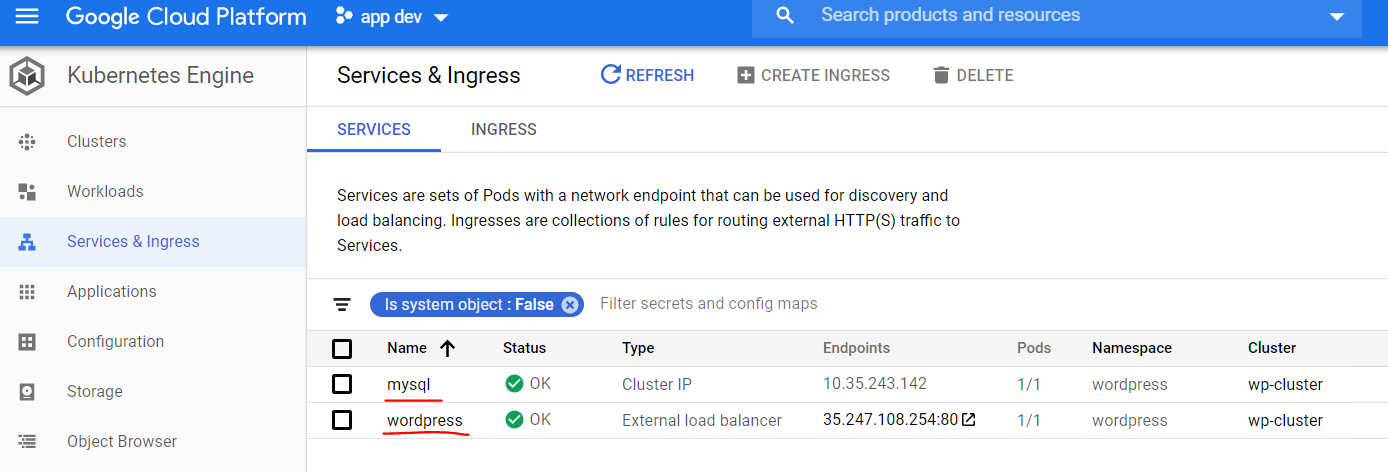Click the Configuration sidebar icon
Screen dimensions: 1388x472
click(27, 342)
